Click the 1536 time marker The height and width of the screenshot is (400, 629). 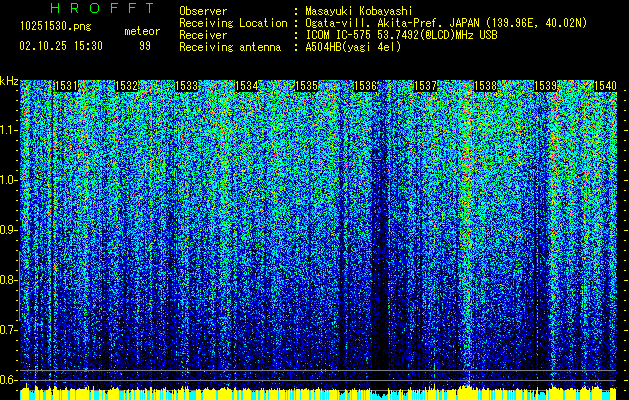pos(366,86)
